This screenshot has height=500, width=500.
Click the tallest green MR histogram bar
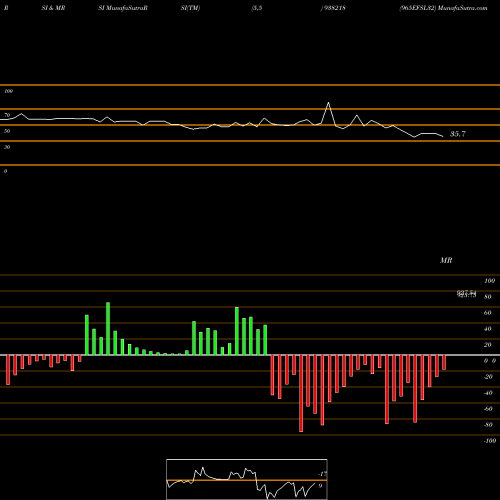point(108,329)
